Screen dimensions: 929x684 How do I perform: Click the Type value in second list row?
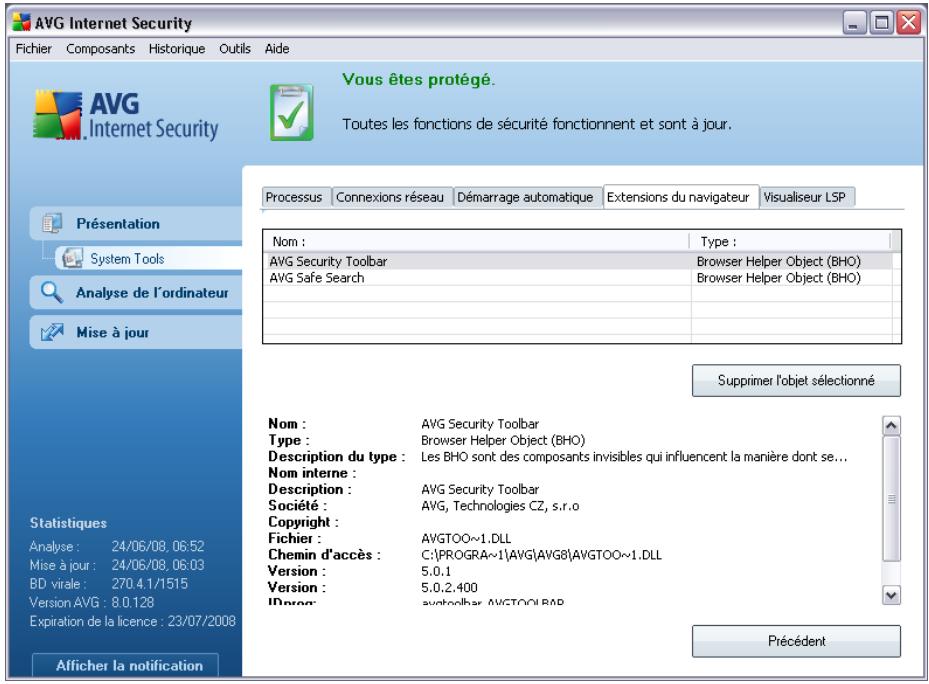tap(779, 277)
